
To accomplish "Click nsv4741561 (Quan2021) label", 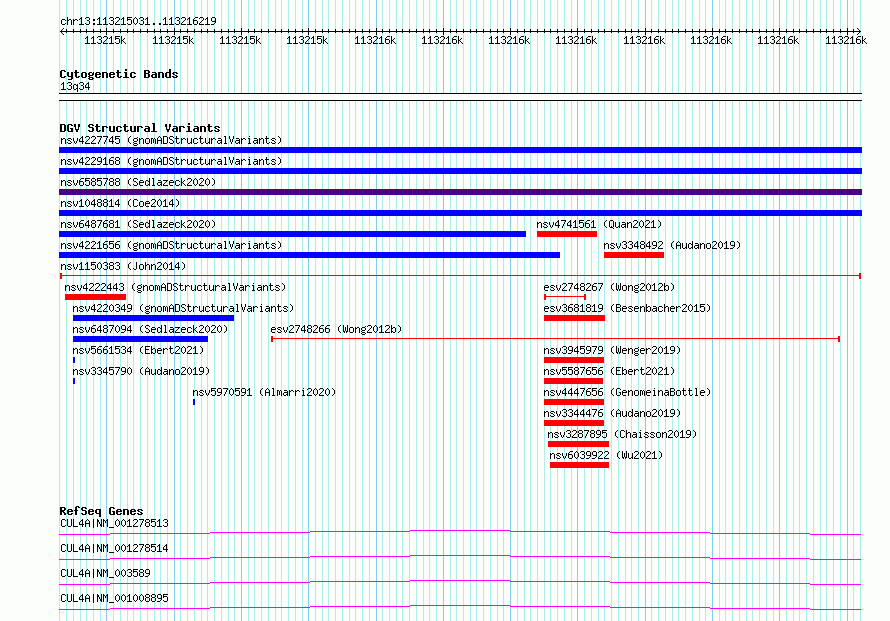I will click(x=599, y=224).
